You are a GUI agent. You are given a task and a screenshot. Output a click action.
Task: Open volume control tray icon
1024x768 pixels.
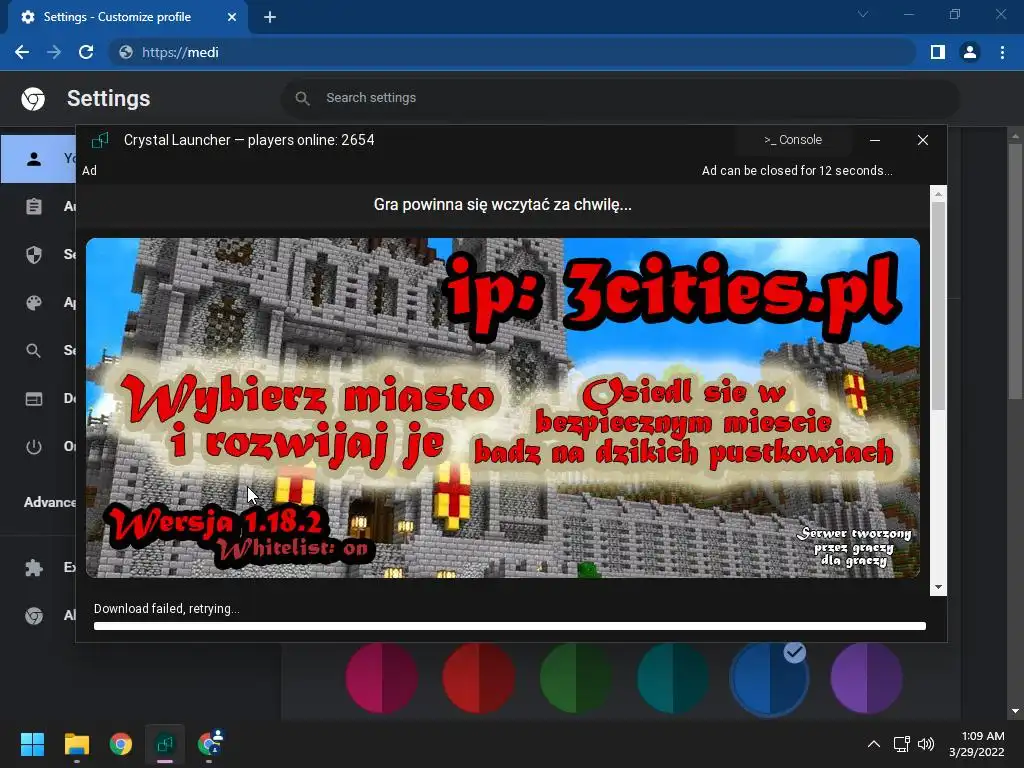tap(925, 744)
